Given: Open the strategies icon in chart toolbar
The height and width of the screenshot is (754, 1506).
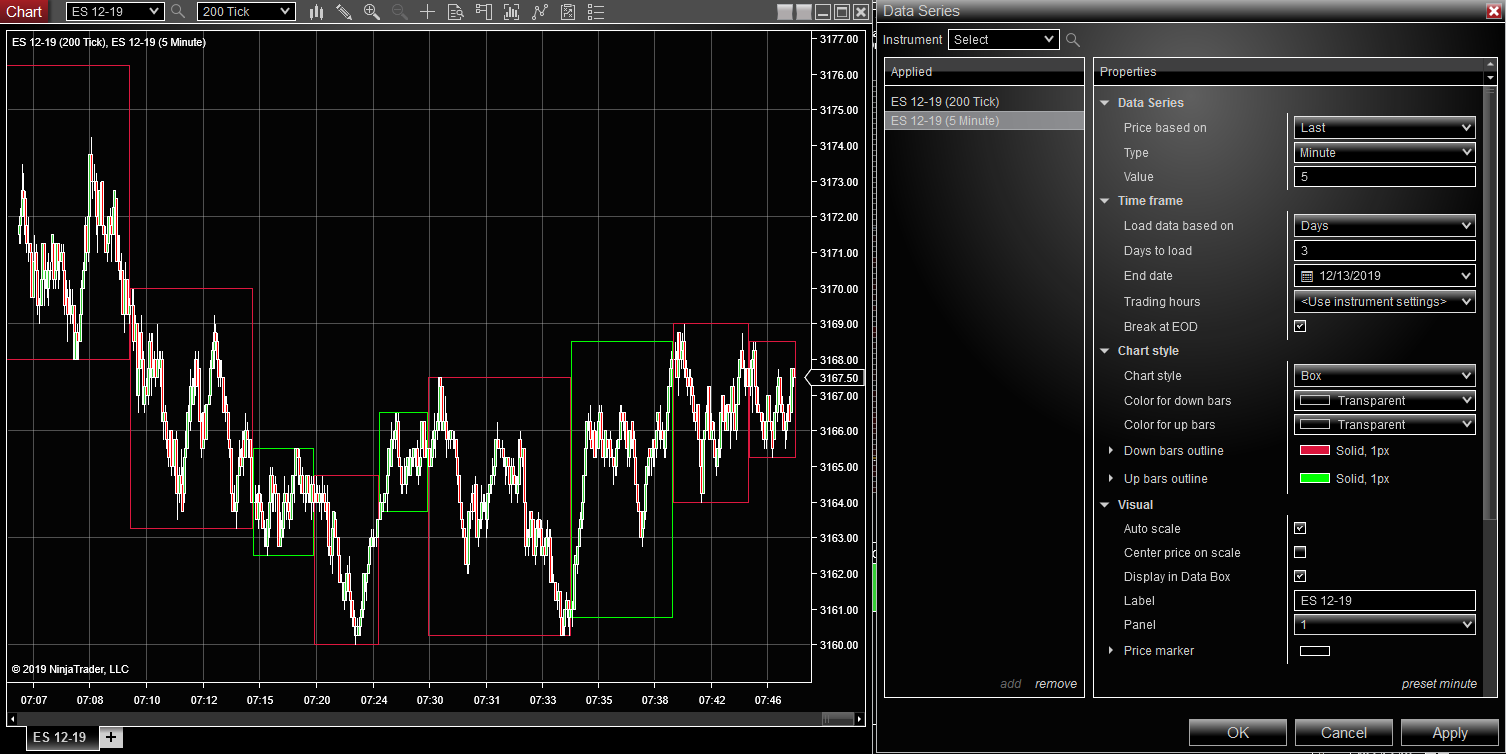Looking at the screenshot, I should (x=568, y=12).
